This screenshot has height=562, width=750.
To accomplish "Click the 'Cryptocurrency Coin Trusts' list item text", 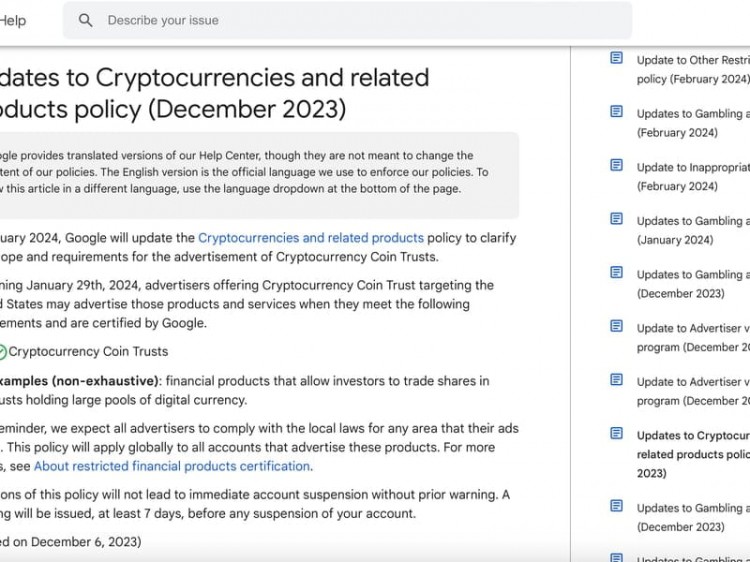I will point(88,352).
